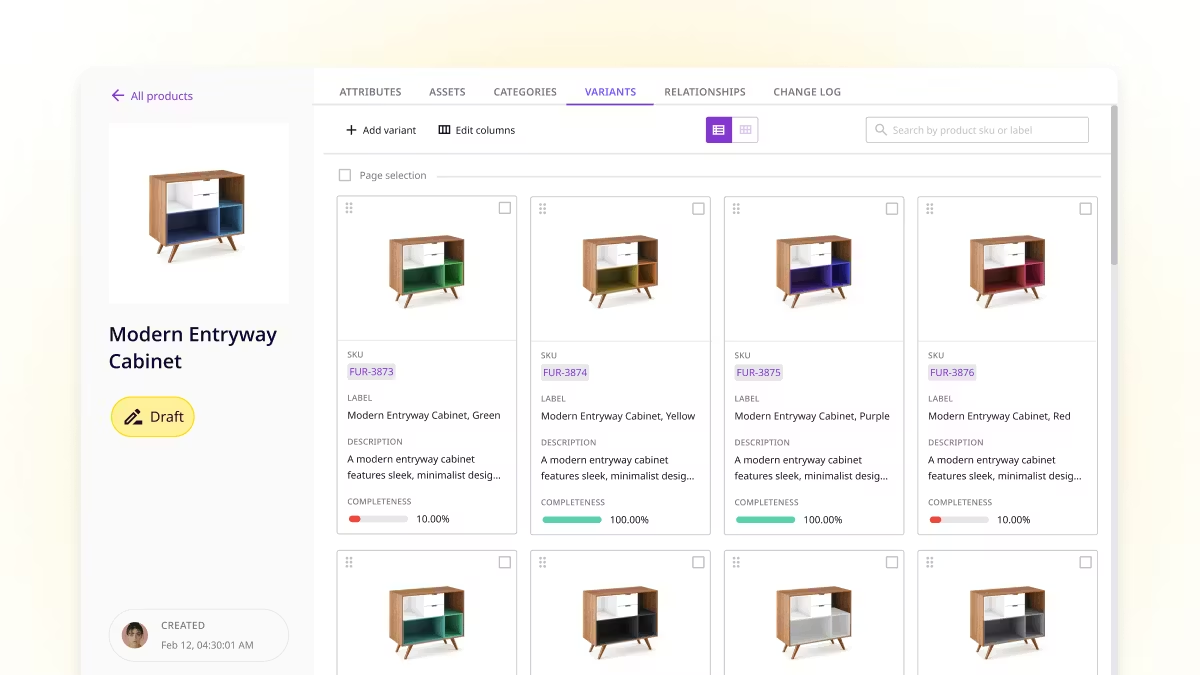The width and height of the screenshot is (1200, 675).
Task: Click the search by sku or label field
Action: pyautogui.click(x=977, y=130)
